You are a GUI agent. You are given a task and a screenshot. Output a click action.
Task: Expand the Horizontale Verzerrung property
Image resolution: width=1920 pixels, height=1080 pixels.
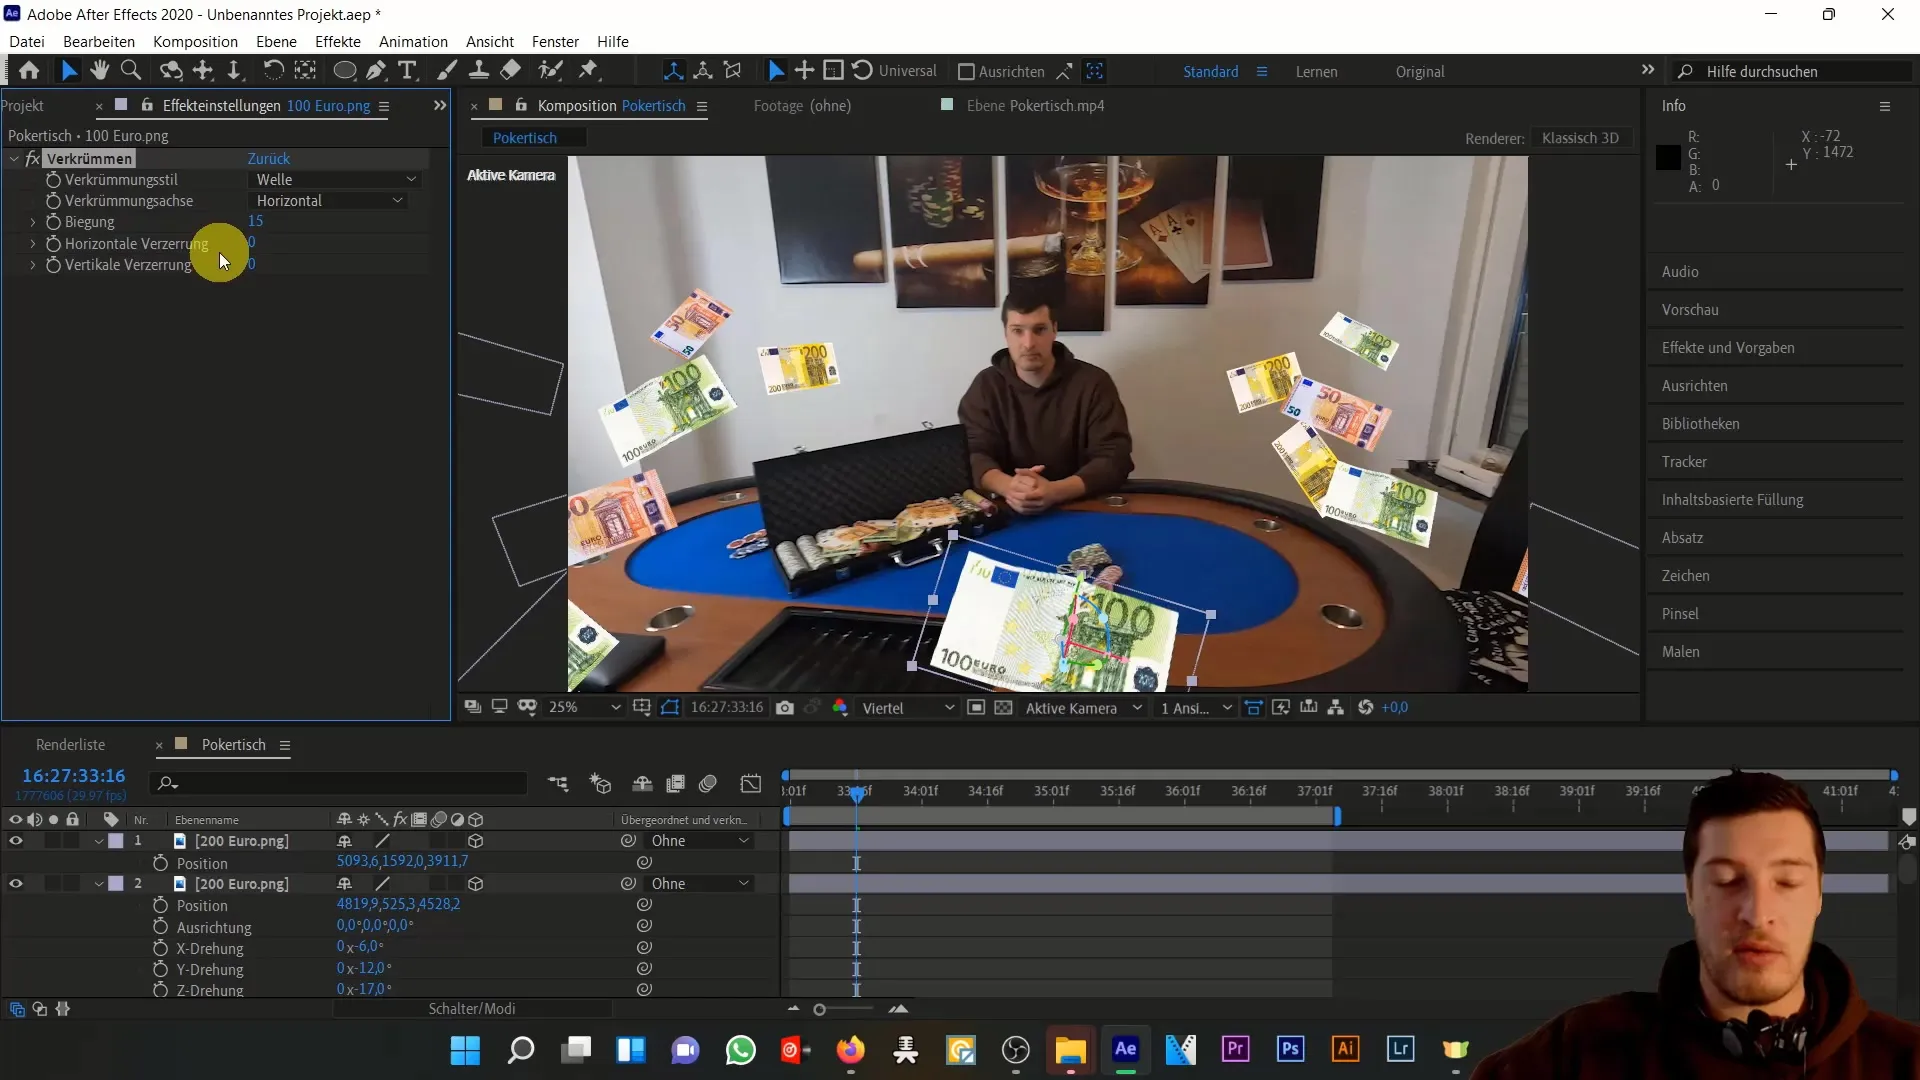(x=32, y=243)
